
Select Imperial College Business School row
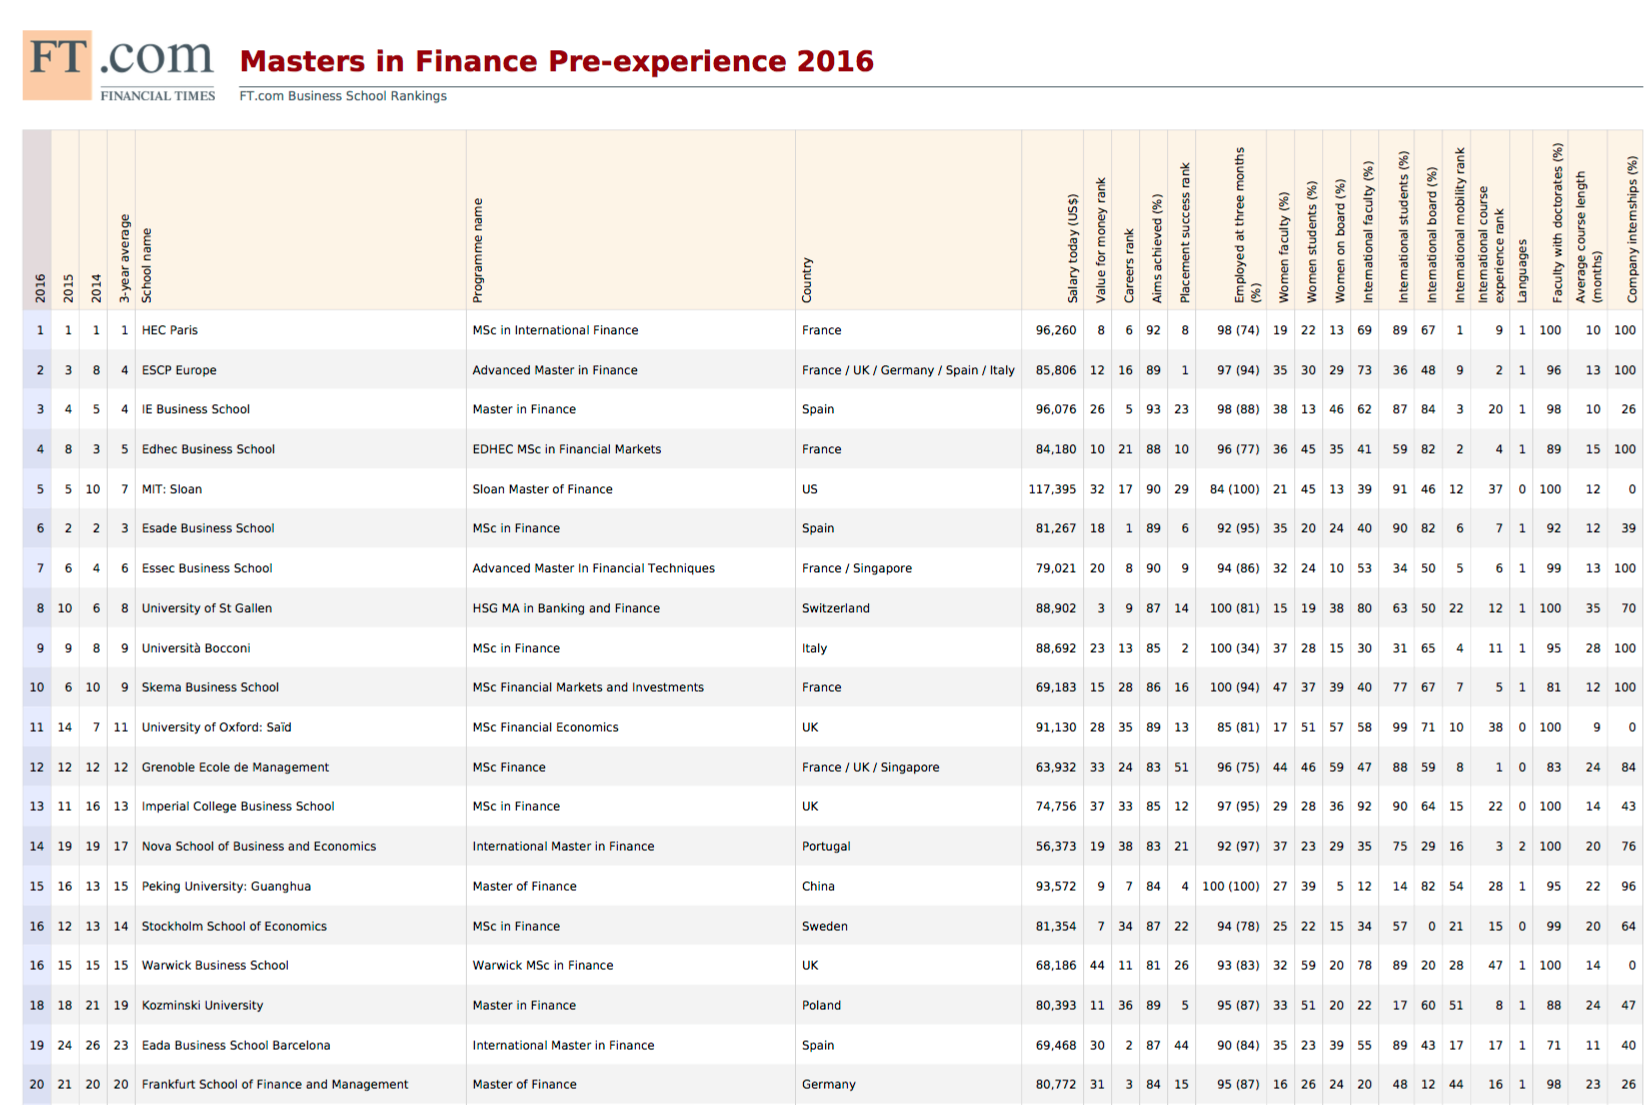coord(238,806)
